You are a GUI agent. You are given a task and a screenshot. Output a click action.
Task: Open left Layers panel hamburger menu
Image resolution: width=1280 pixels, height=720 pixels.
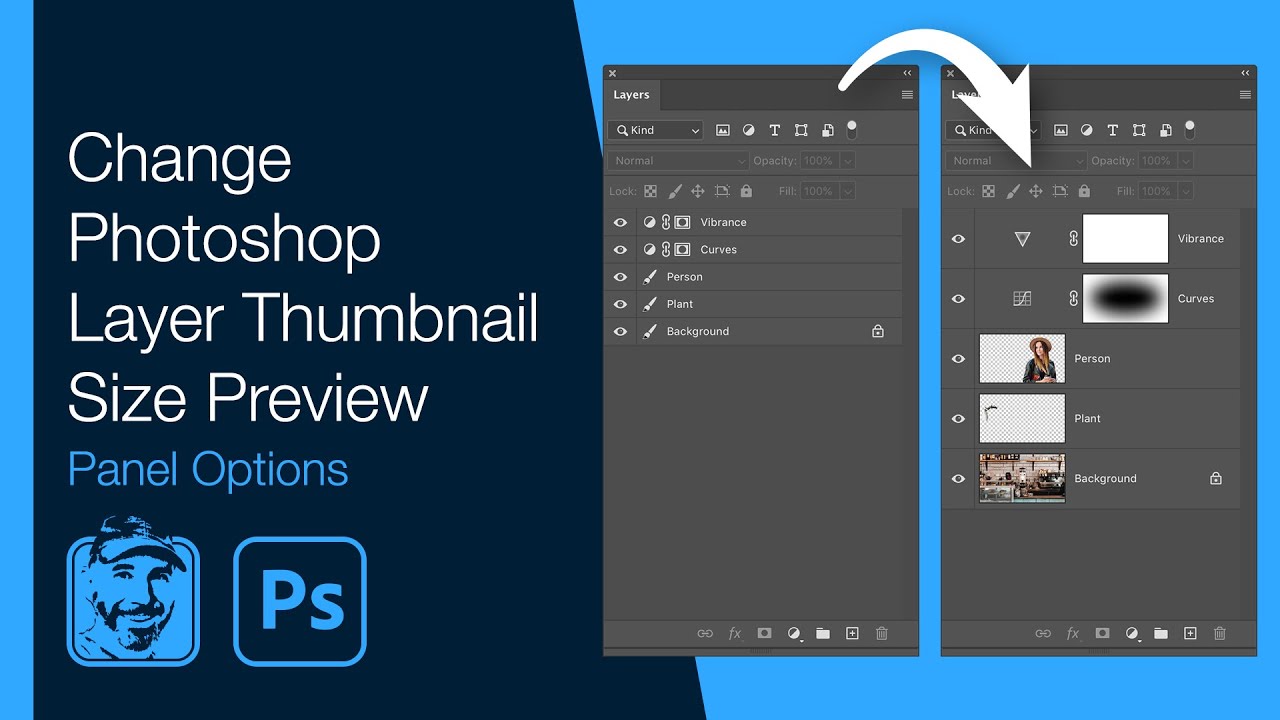coord(907,95)
